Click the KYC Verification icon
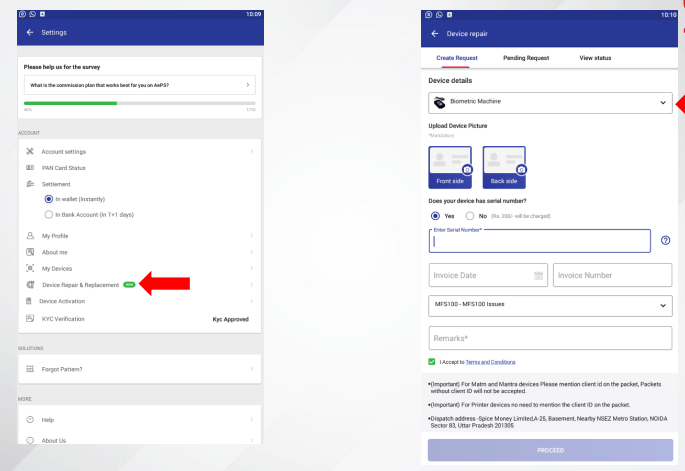685x471 pixels. 30,319
